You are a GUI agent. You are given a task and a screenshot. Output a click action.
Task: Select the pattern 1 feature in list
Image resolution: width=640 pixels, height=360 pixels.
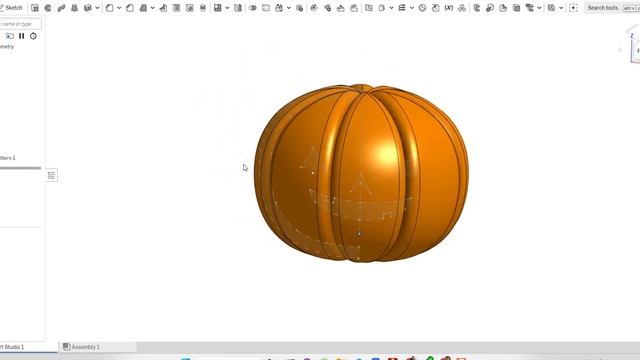point(7,158)
